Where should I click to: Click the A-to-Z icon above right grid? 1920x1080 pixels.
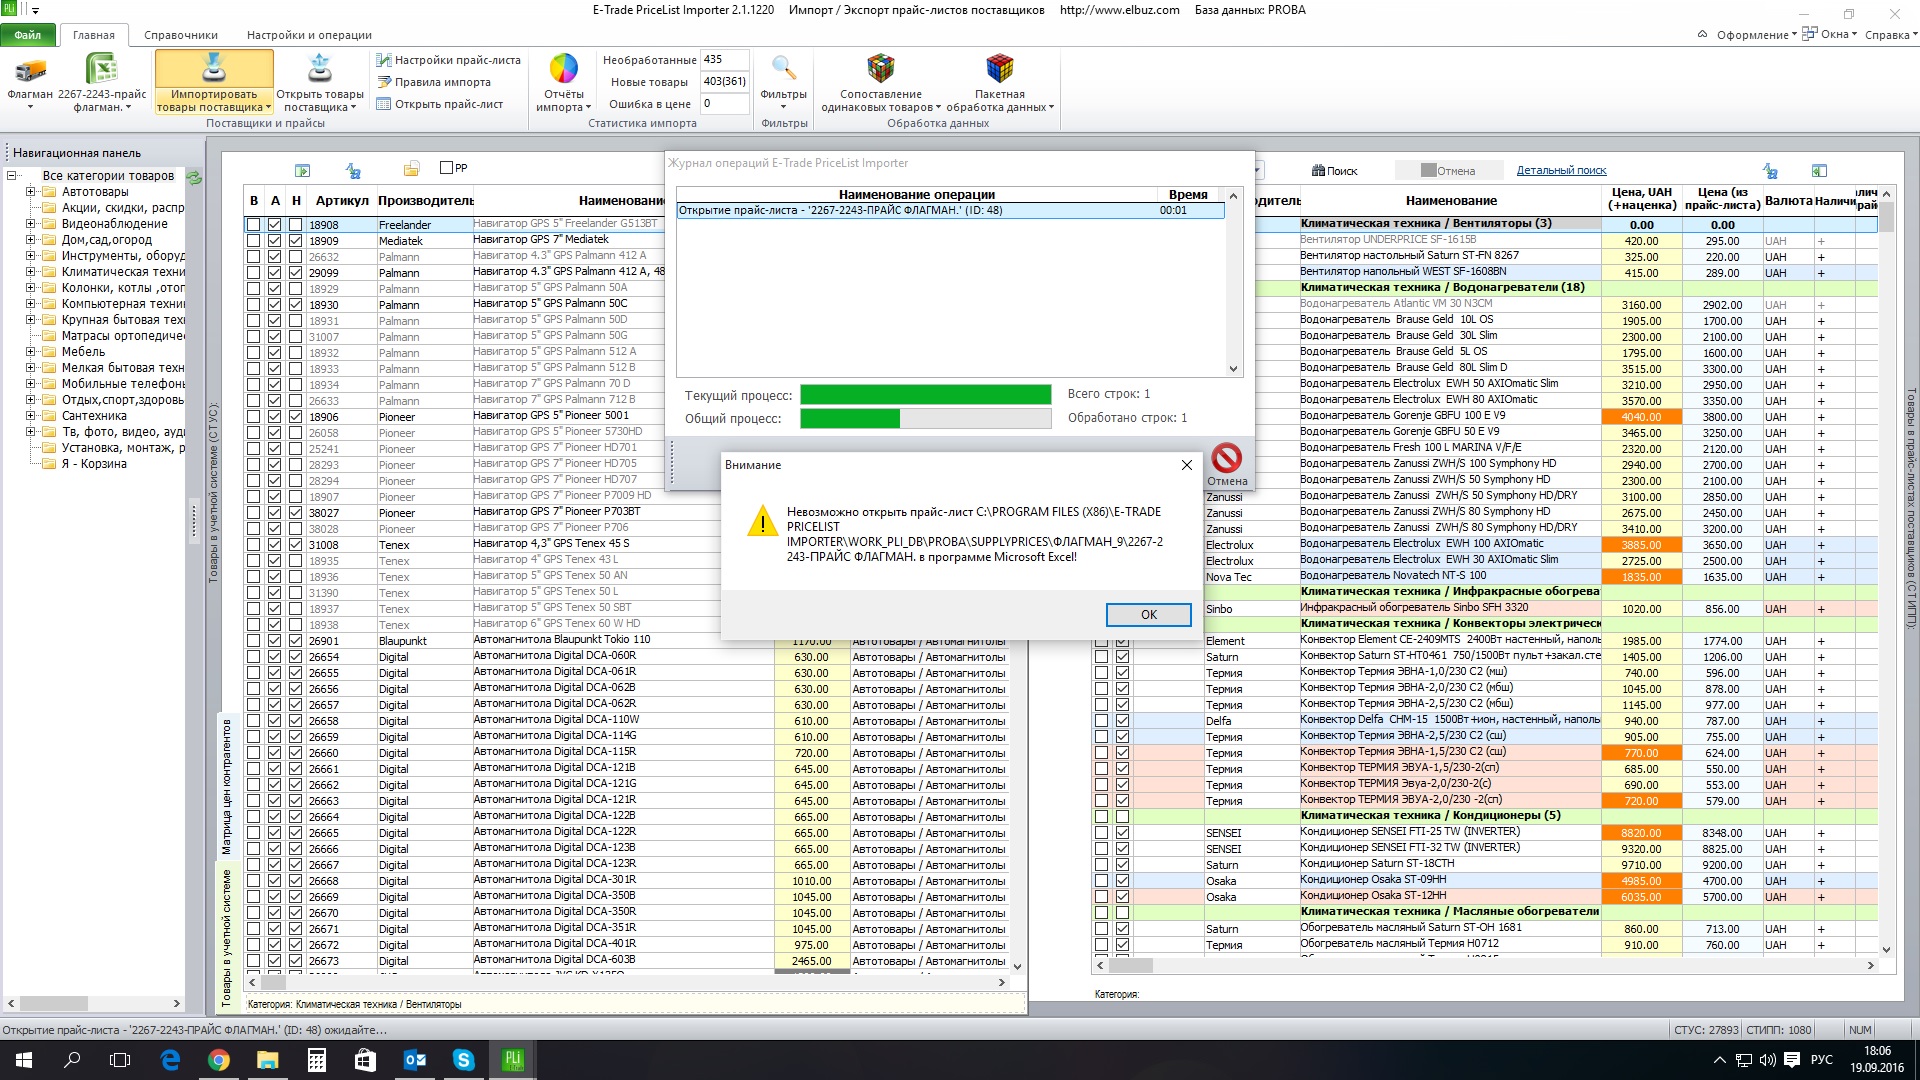[x=1770, y=171]
